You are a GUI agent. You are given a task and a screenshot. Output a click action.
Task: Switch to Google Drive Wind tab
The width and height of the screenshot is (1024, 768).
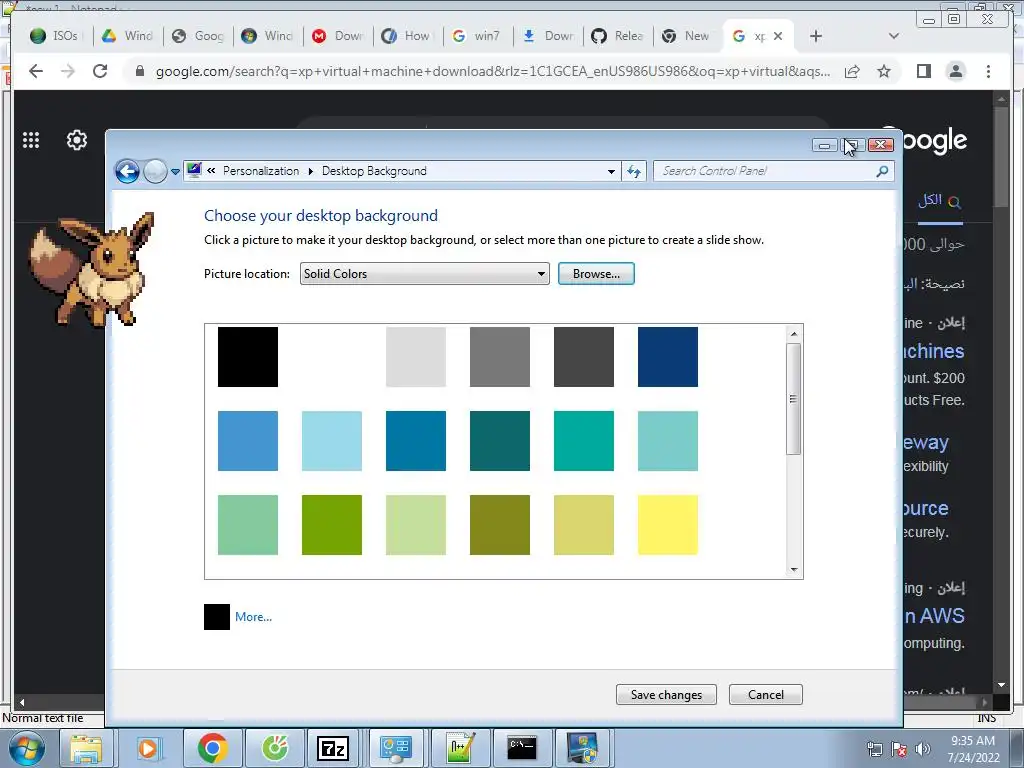tap(127, 36)
